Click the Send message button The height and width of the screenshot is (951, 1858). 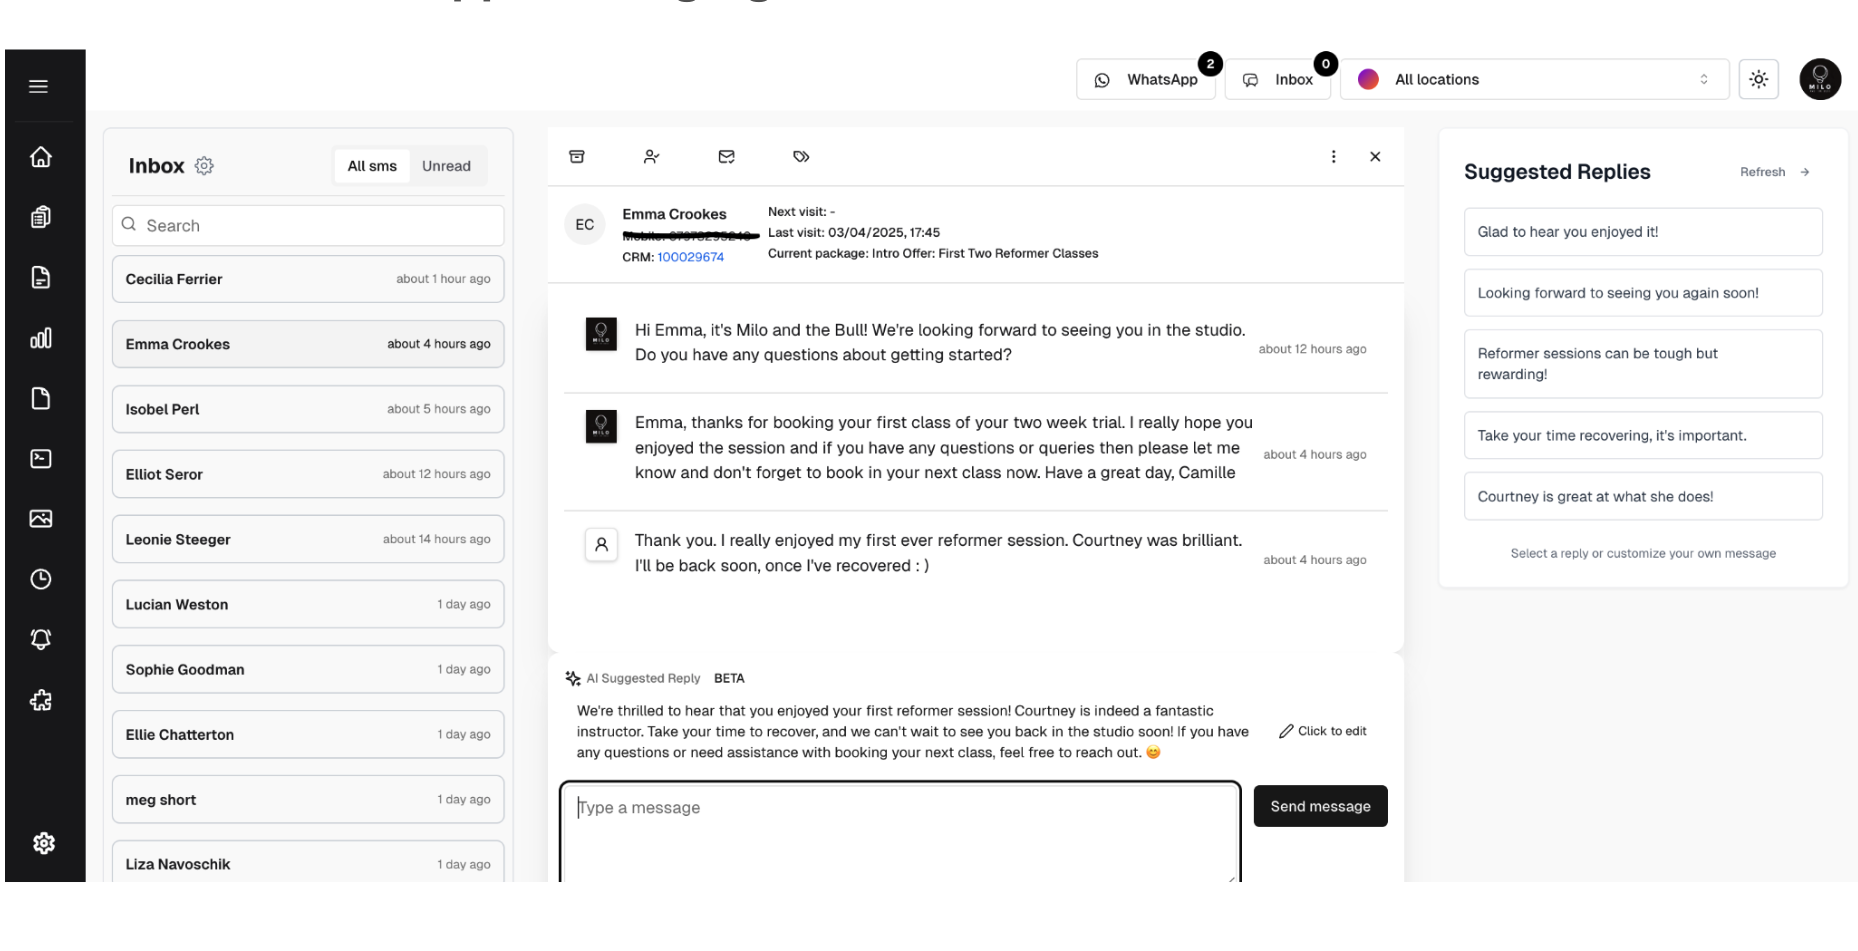coord(1320,806)
